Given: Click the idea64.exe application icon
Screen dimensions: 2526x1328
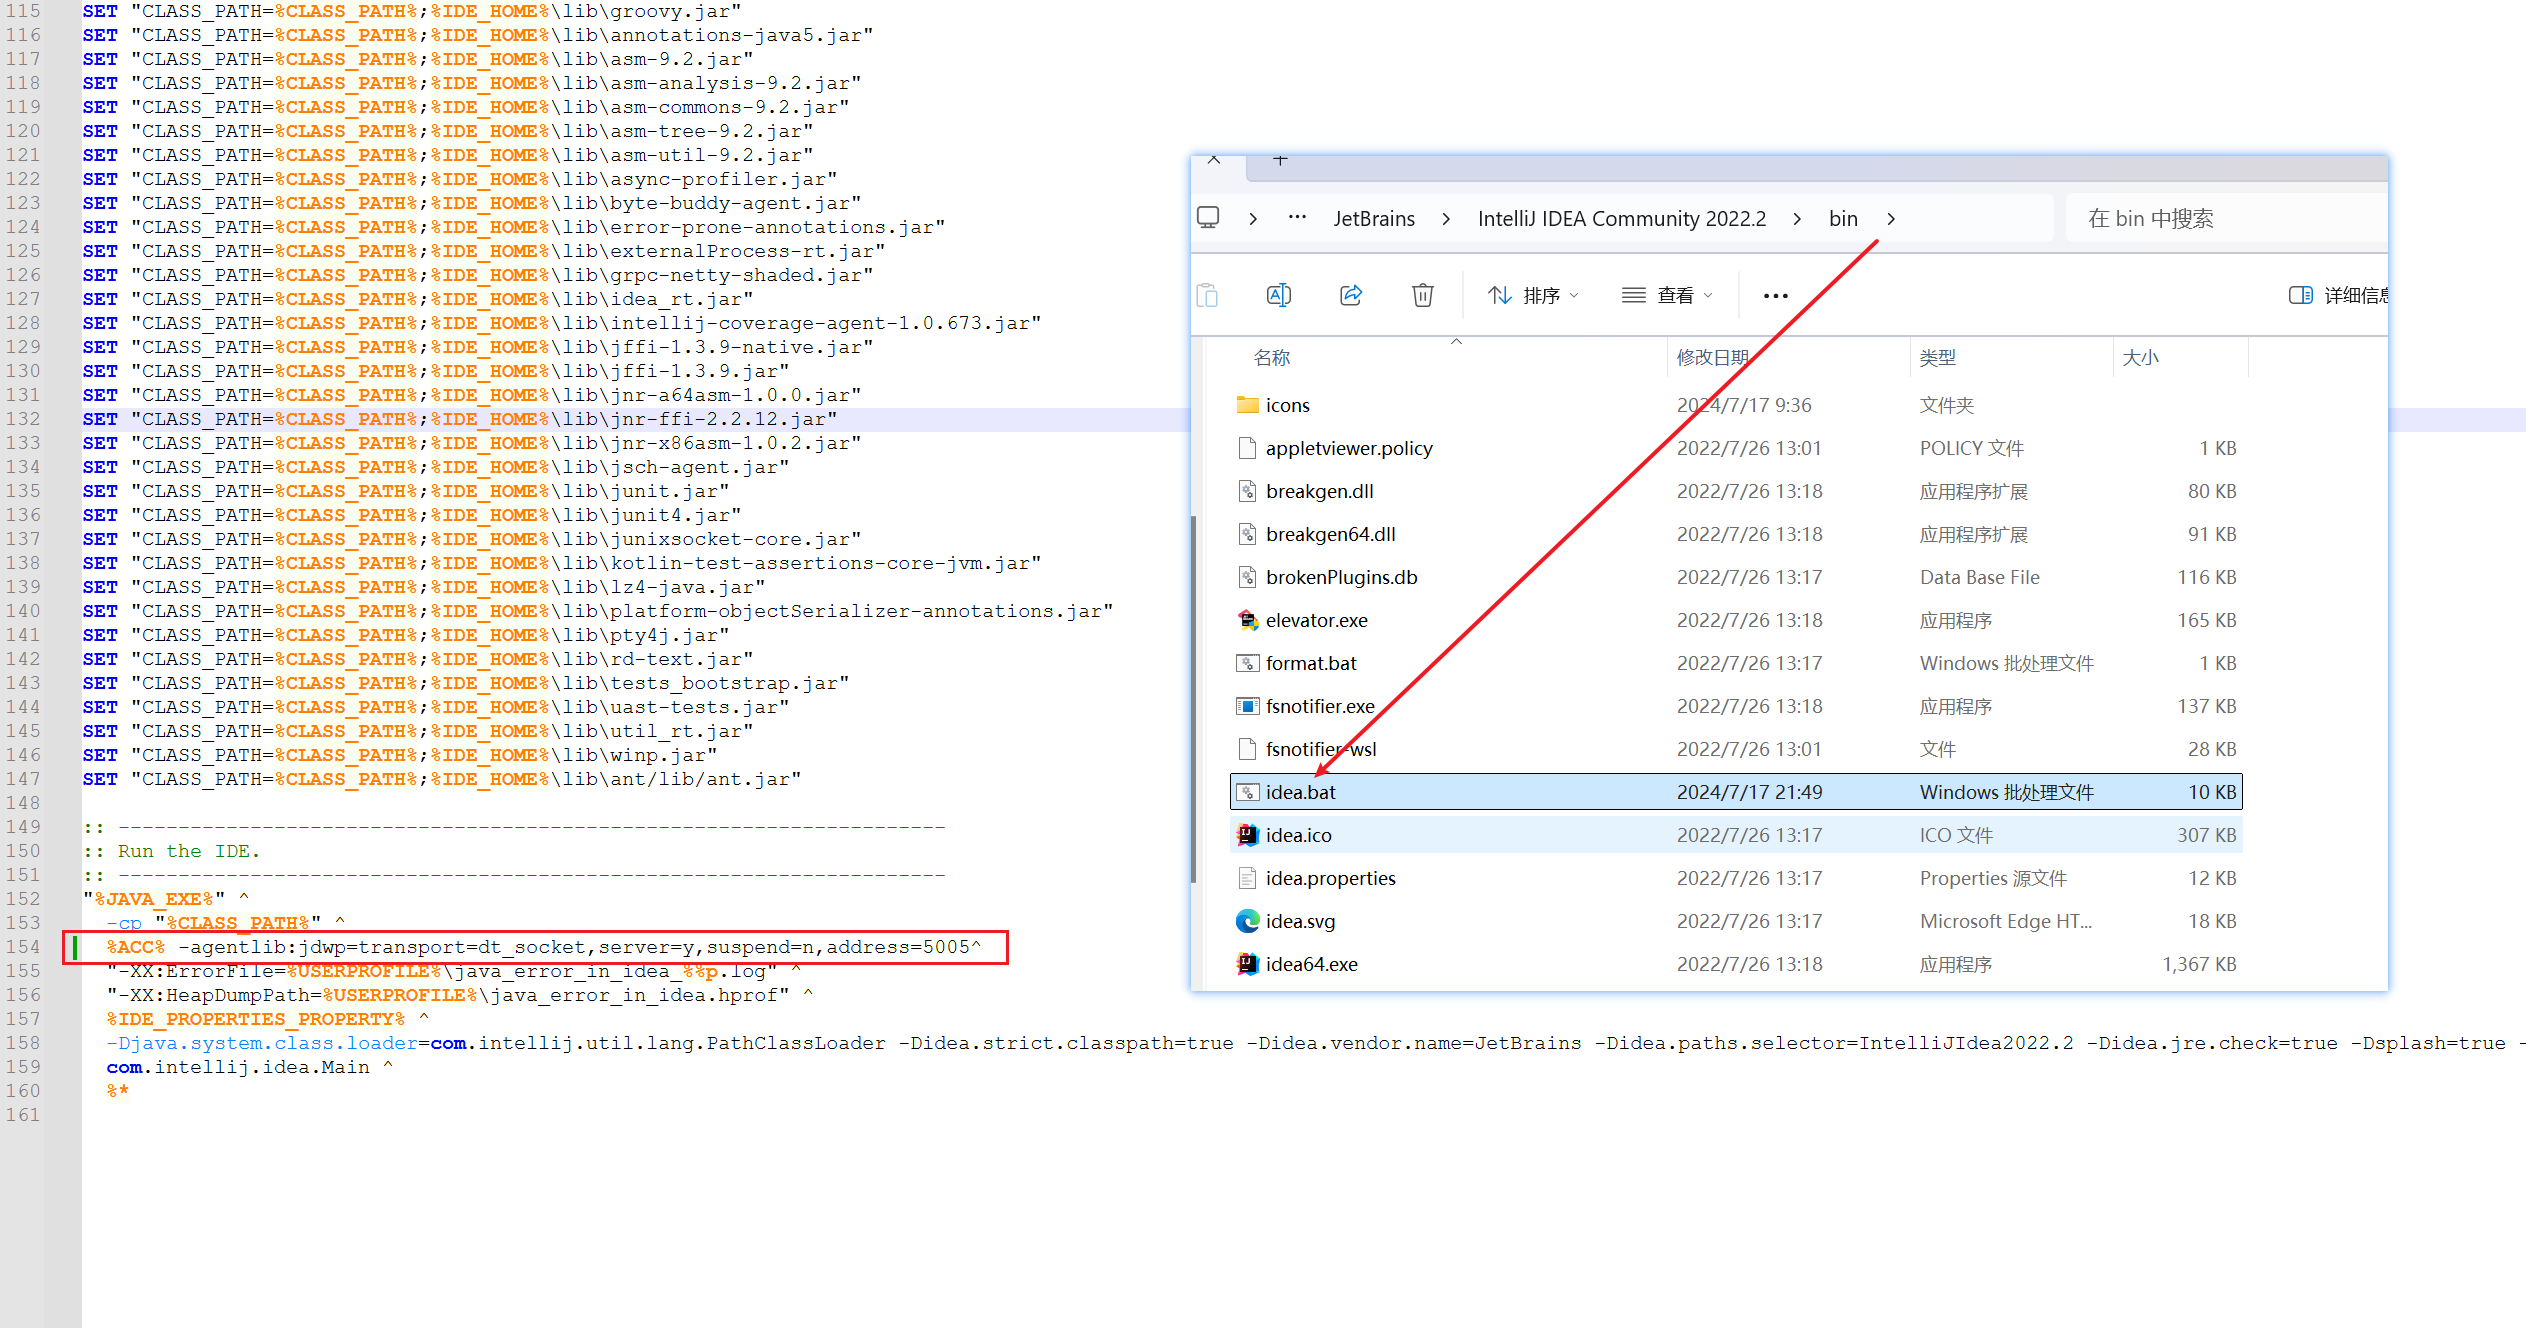Looking at the screenshot, I should coord(1246,963).
